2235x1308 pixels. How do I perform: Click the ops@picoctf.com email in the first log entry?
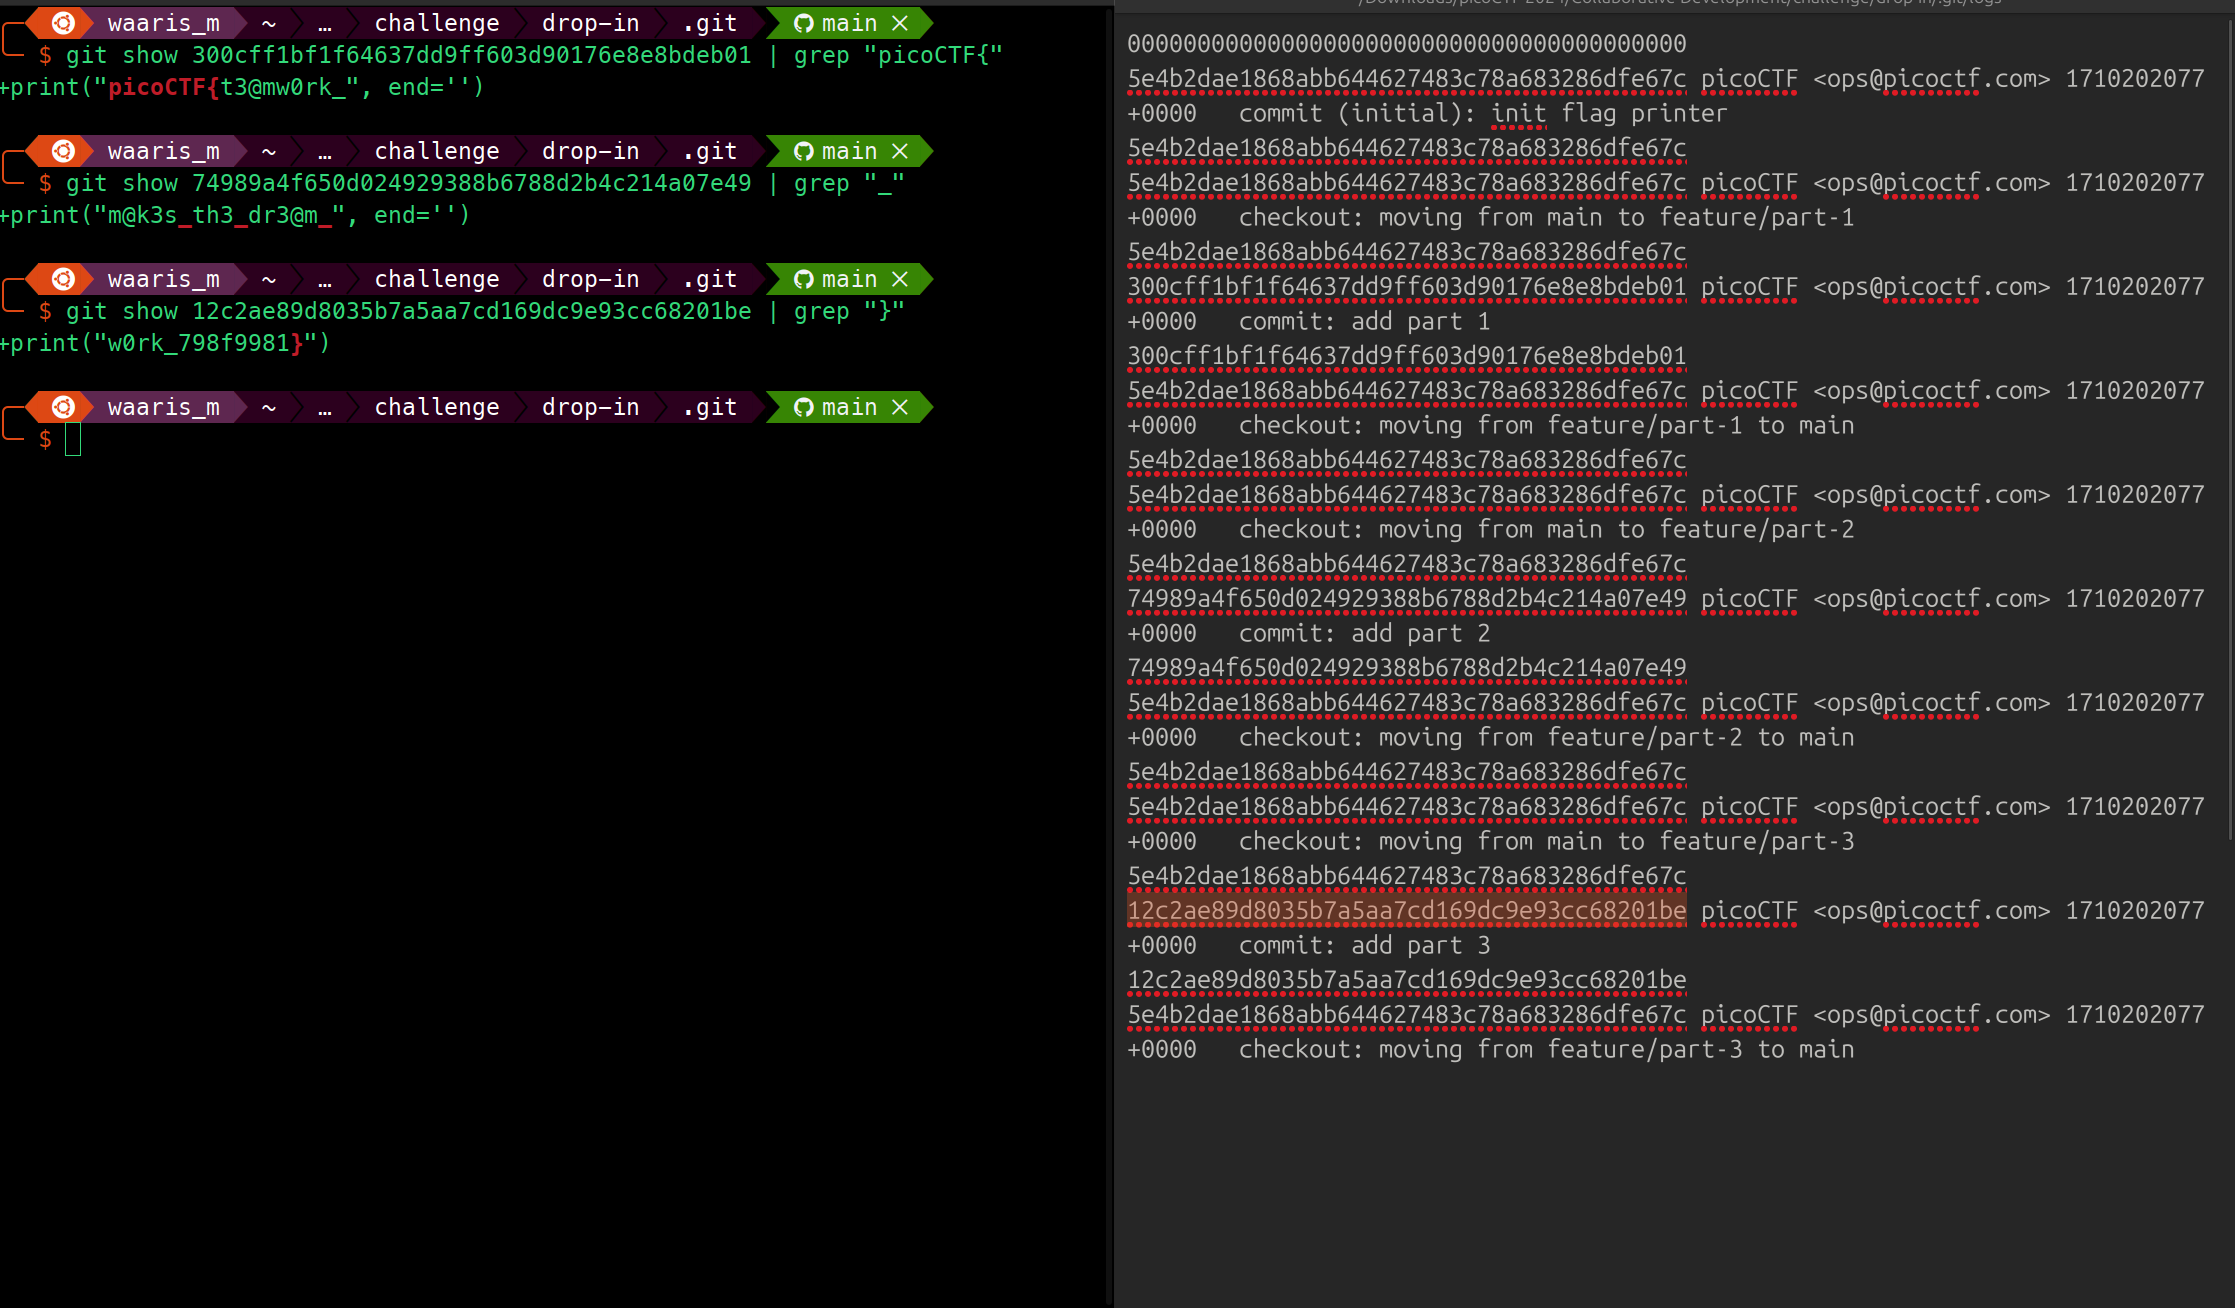[x=1931, y=79]
